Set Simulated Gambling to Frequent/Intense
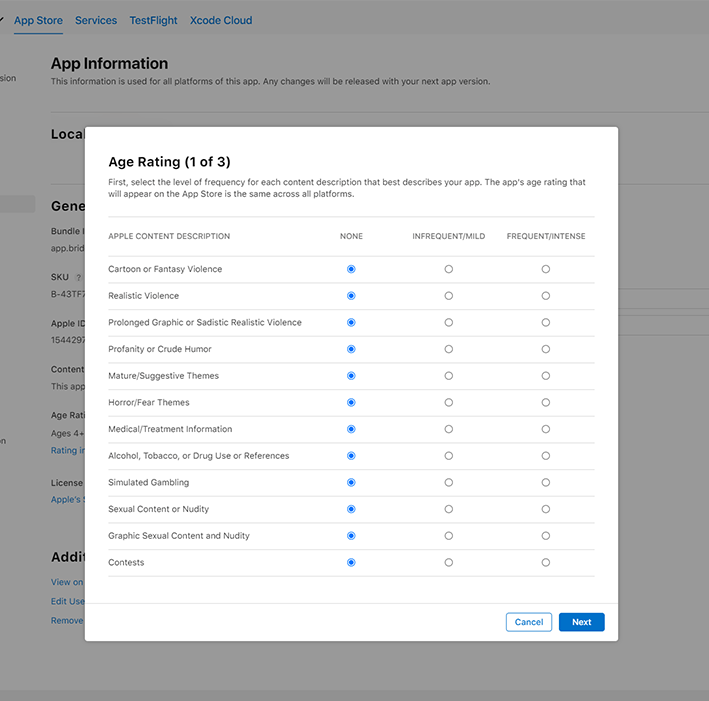This screenshot has width=709, height=701. pyautogui.click(x=546, y=483)
